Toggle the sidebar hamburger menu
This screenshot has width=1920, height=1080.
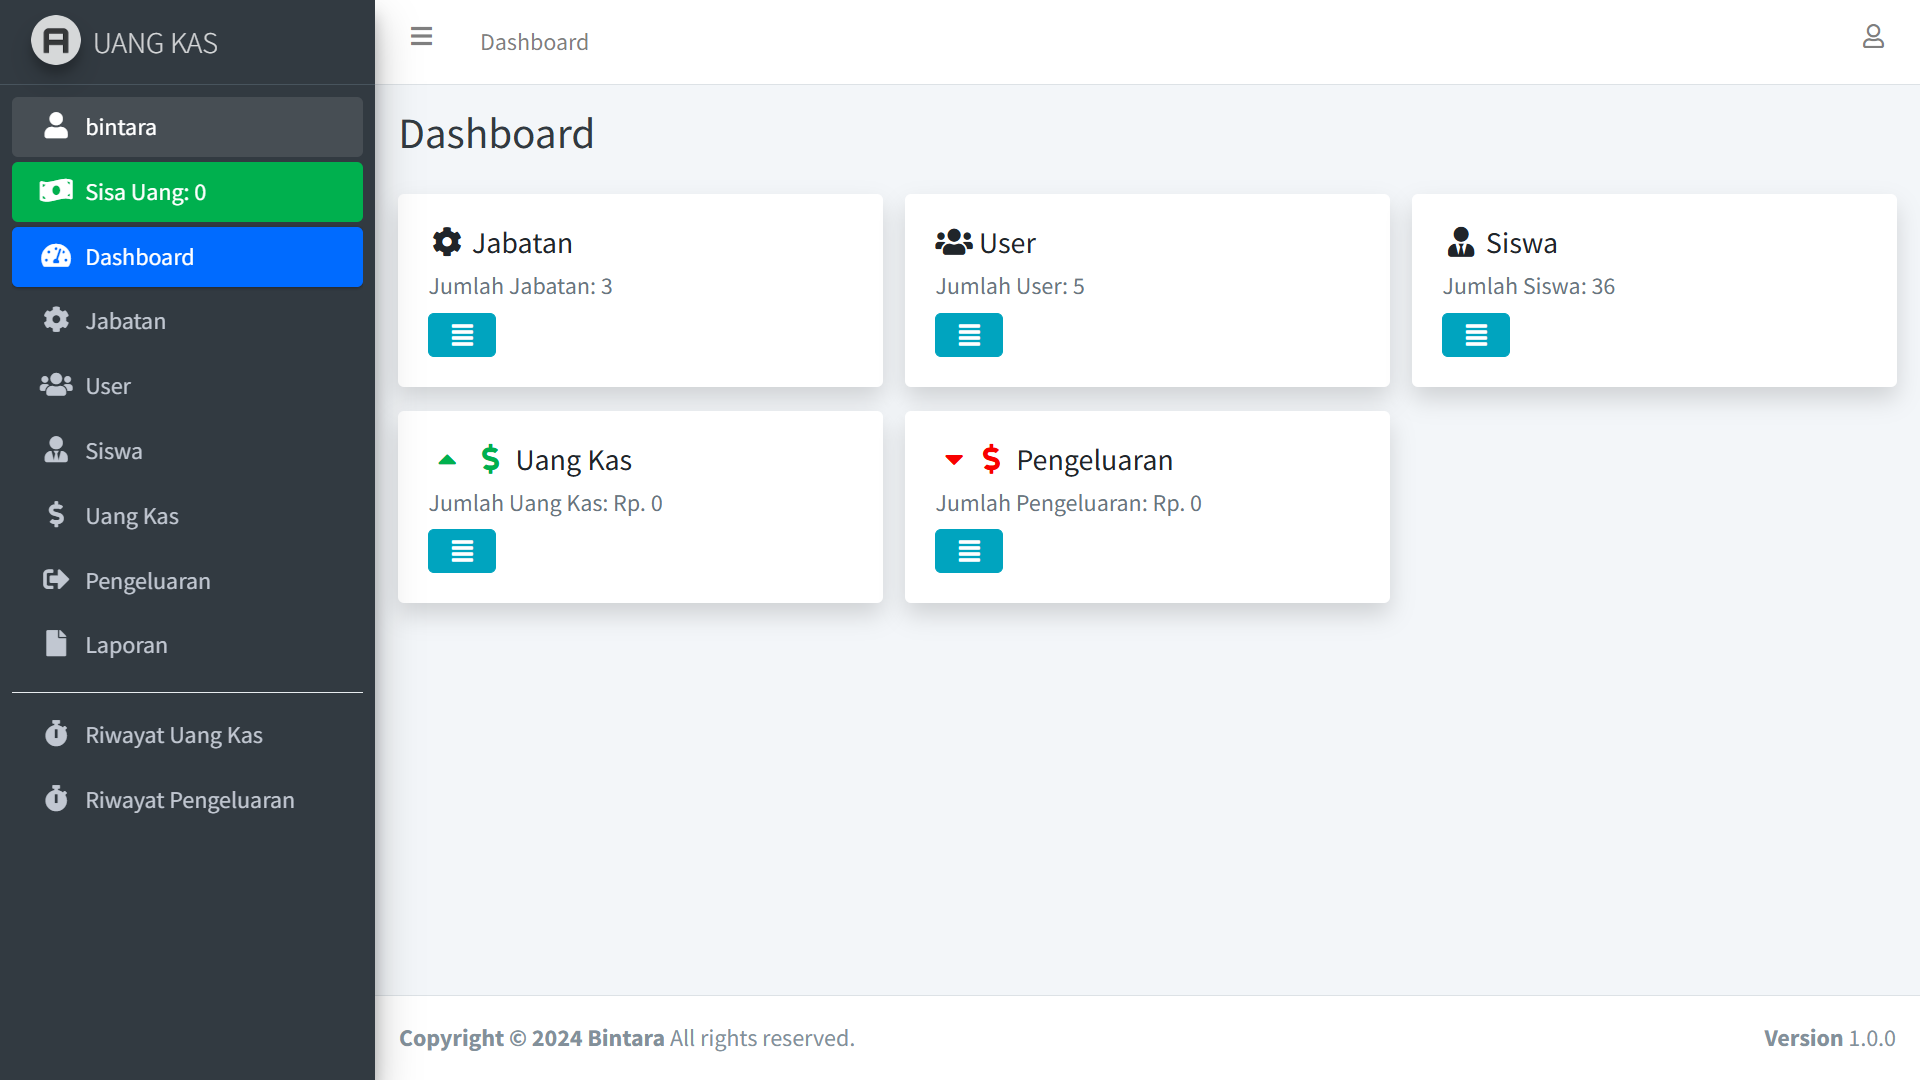[421, 38]
